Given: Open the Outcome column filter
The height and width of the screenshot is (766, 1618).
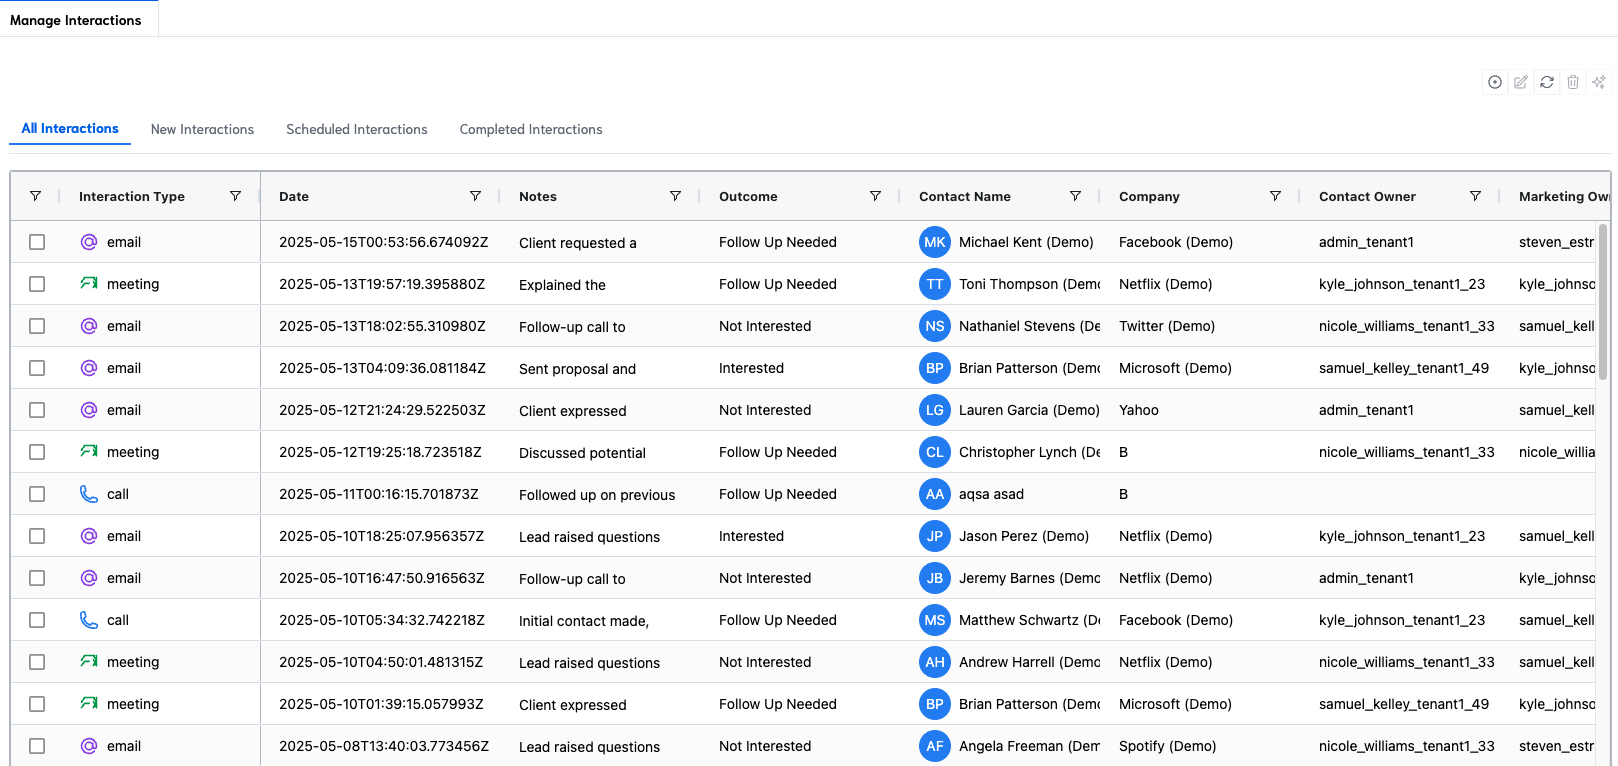Looking at the screenshot, I should 875,196.
